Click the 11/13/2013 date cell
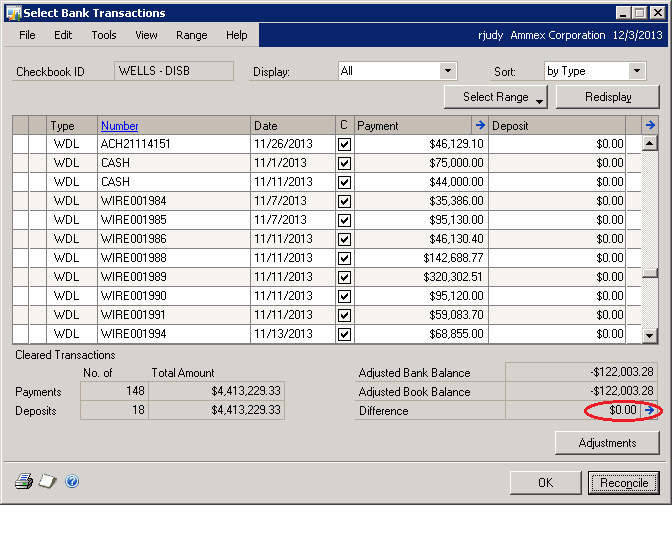Screen dimensions: 672x535 point(283,334)
